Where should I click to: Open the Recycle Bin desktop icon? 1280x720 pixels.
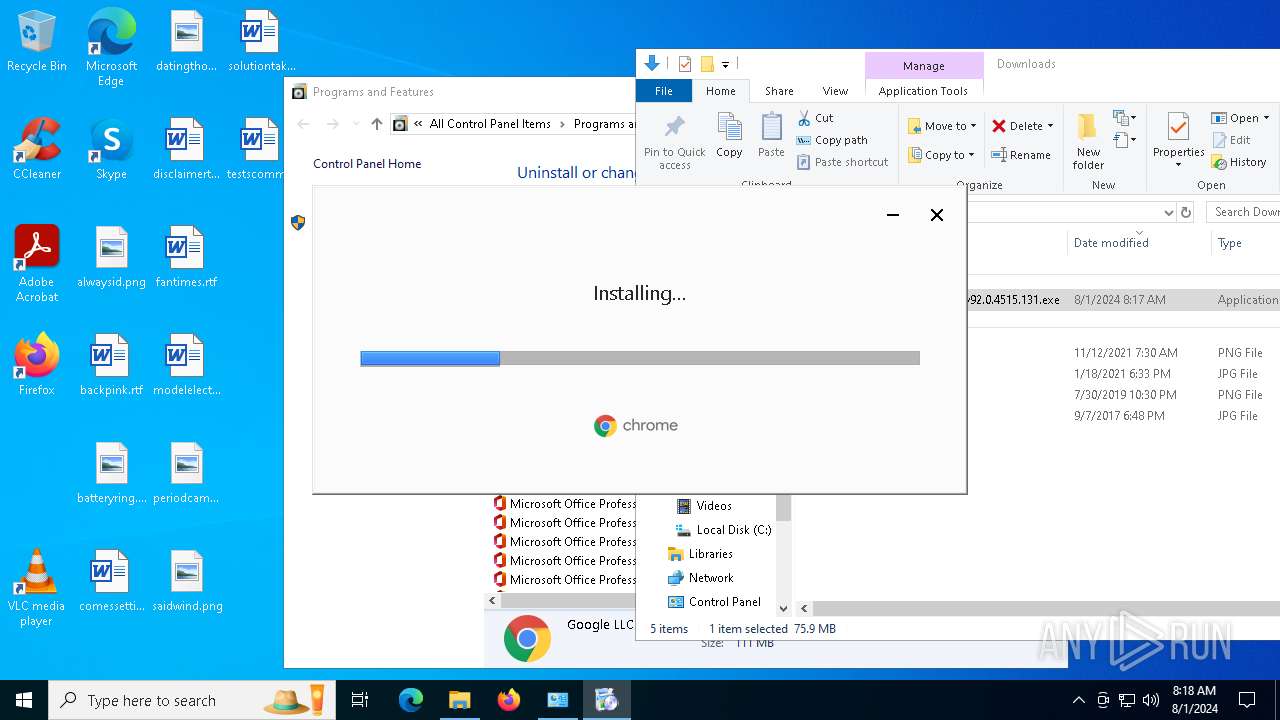coord(37,42)
